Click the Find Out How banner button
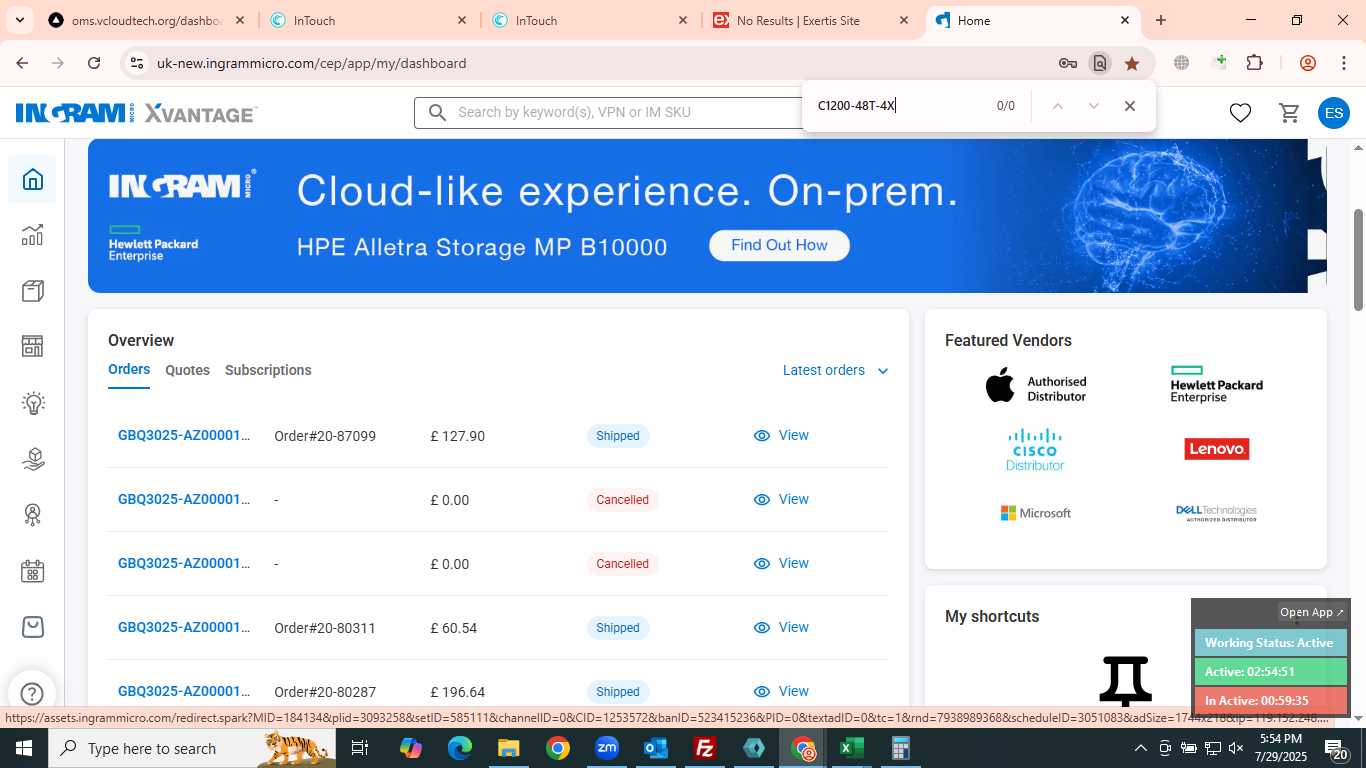Viewport: 1366px width, 768px height. pos(779,245)
